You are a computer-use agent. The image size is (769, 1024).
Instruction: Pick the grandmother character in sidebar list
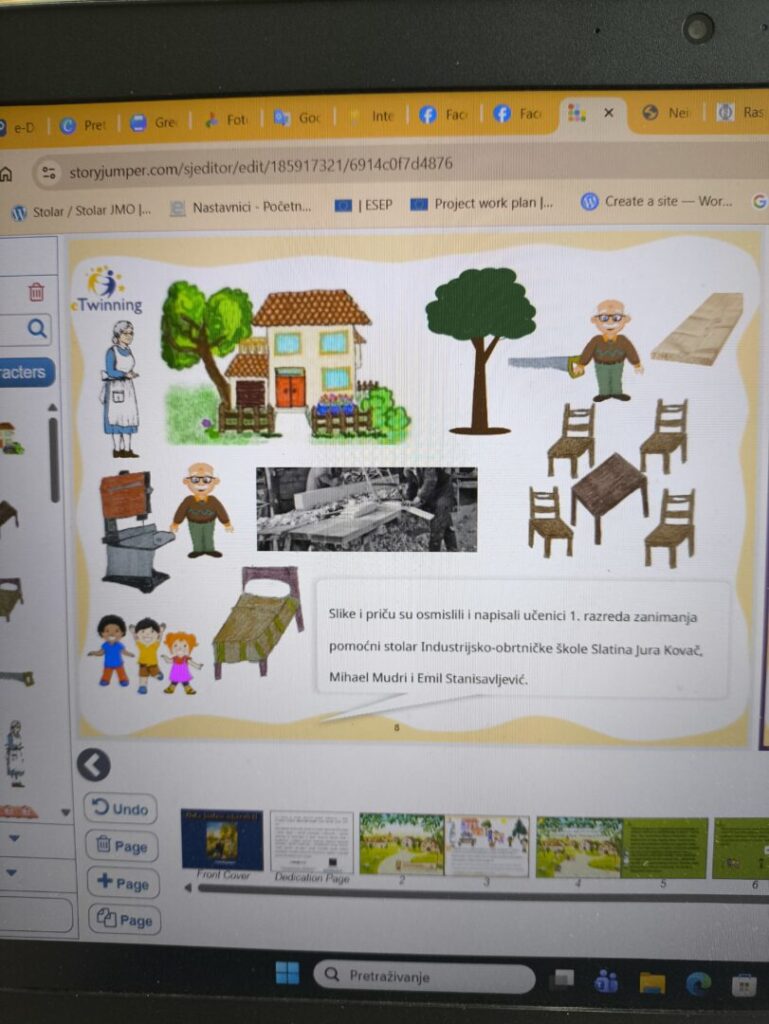pos(14,752)
